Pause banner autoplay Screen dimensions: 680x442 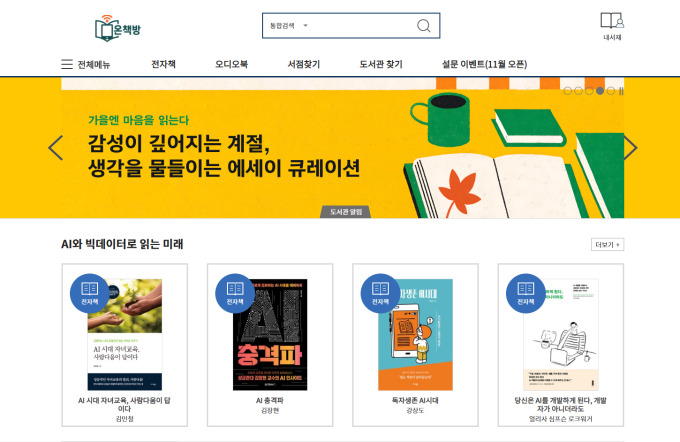pos(621,91)
